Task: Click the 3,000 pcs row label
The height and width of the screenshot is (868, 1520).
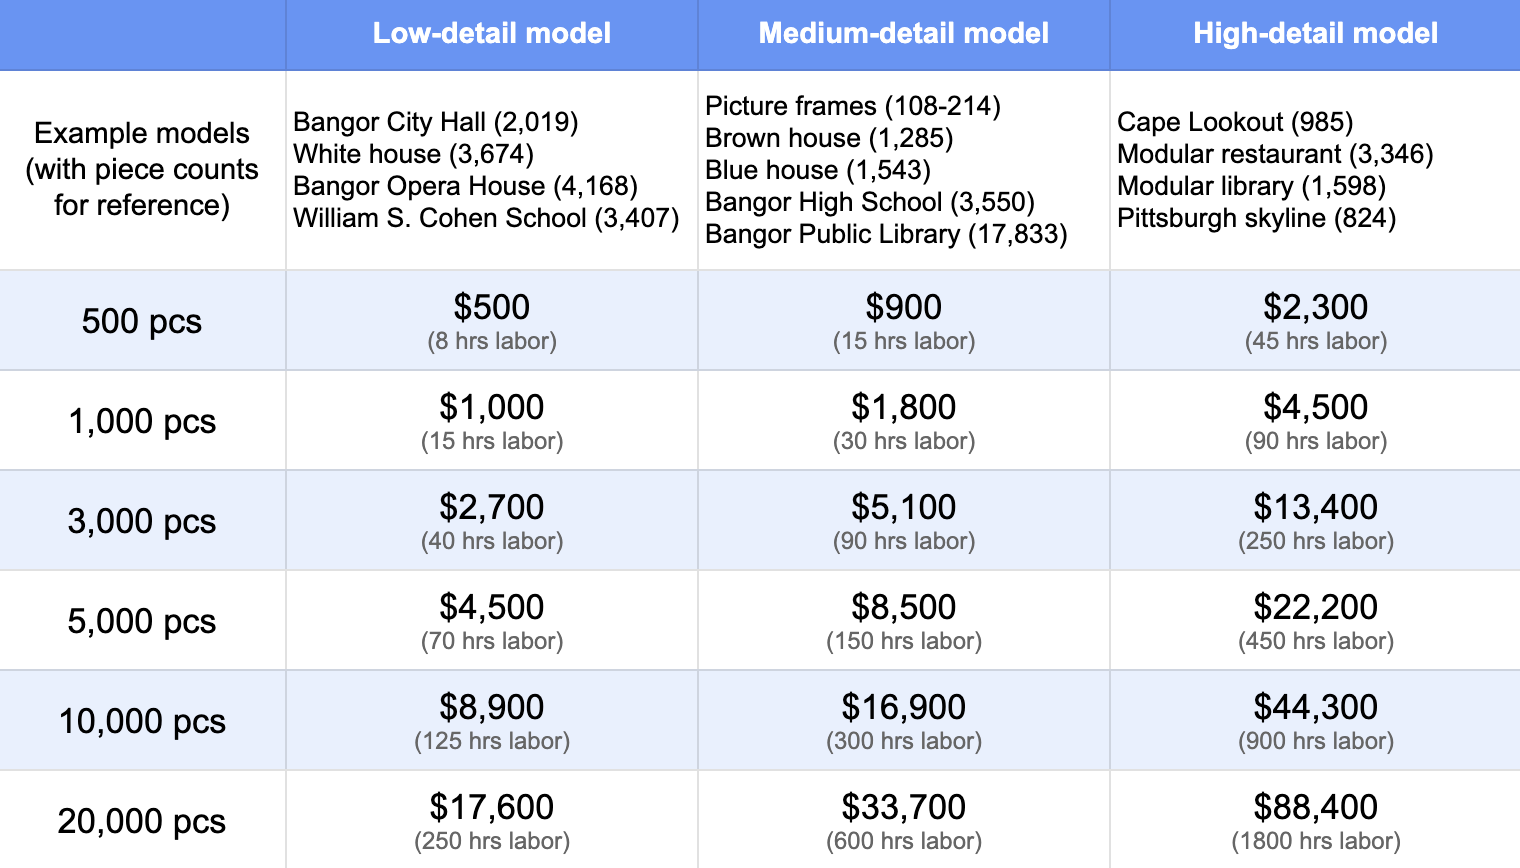Action: click(x=142, y=521)
